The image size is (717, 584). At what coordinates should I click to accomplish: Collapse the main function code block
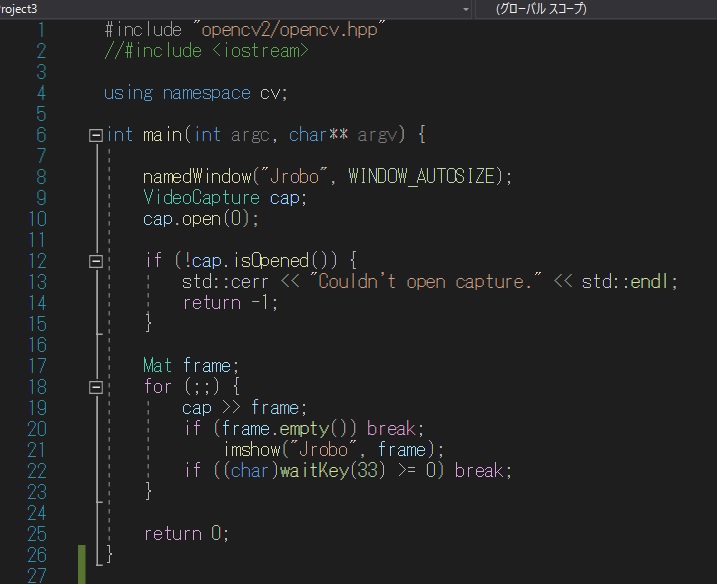96,135
